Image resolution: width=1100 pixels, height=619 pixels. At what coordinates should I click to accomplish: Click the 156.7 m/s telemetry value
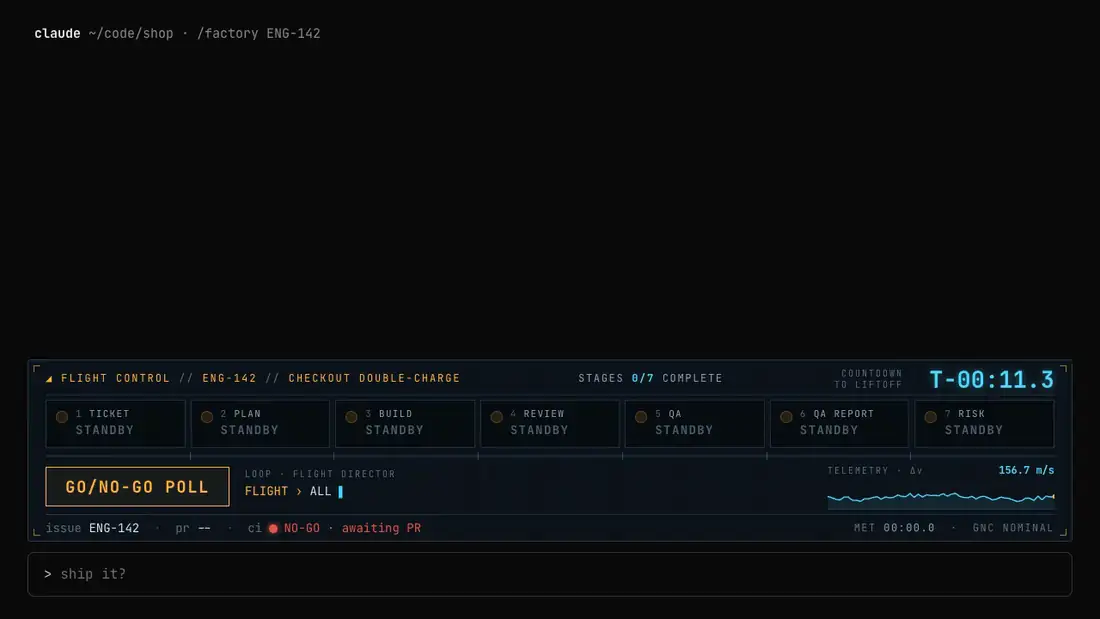[x=1026, y=470]
